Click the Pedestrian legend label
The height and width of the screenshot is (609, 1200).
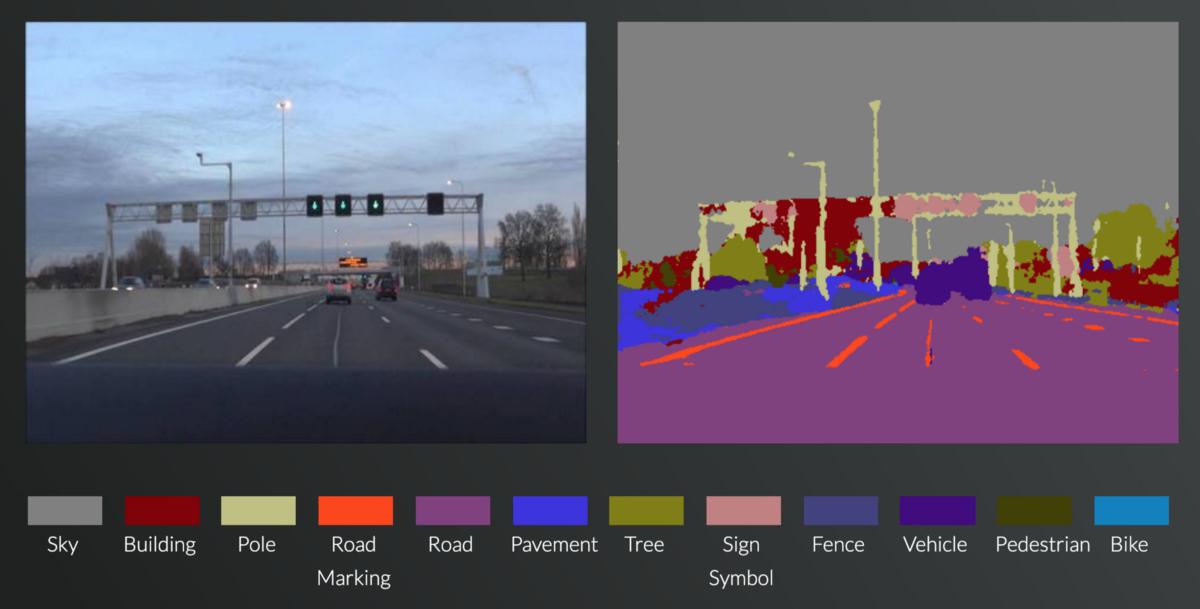[1043, 545]
